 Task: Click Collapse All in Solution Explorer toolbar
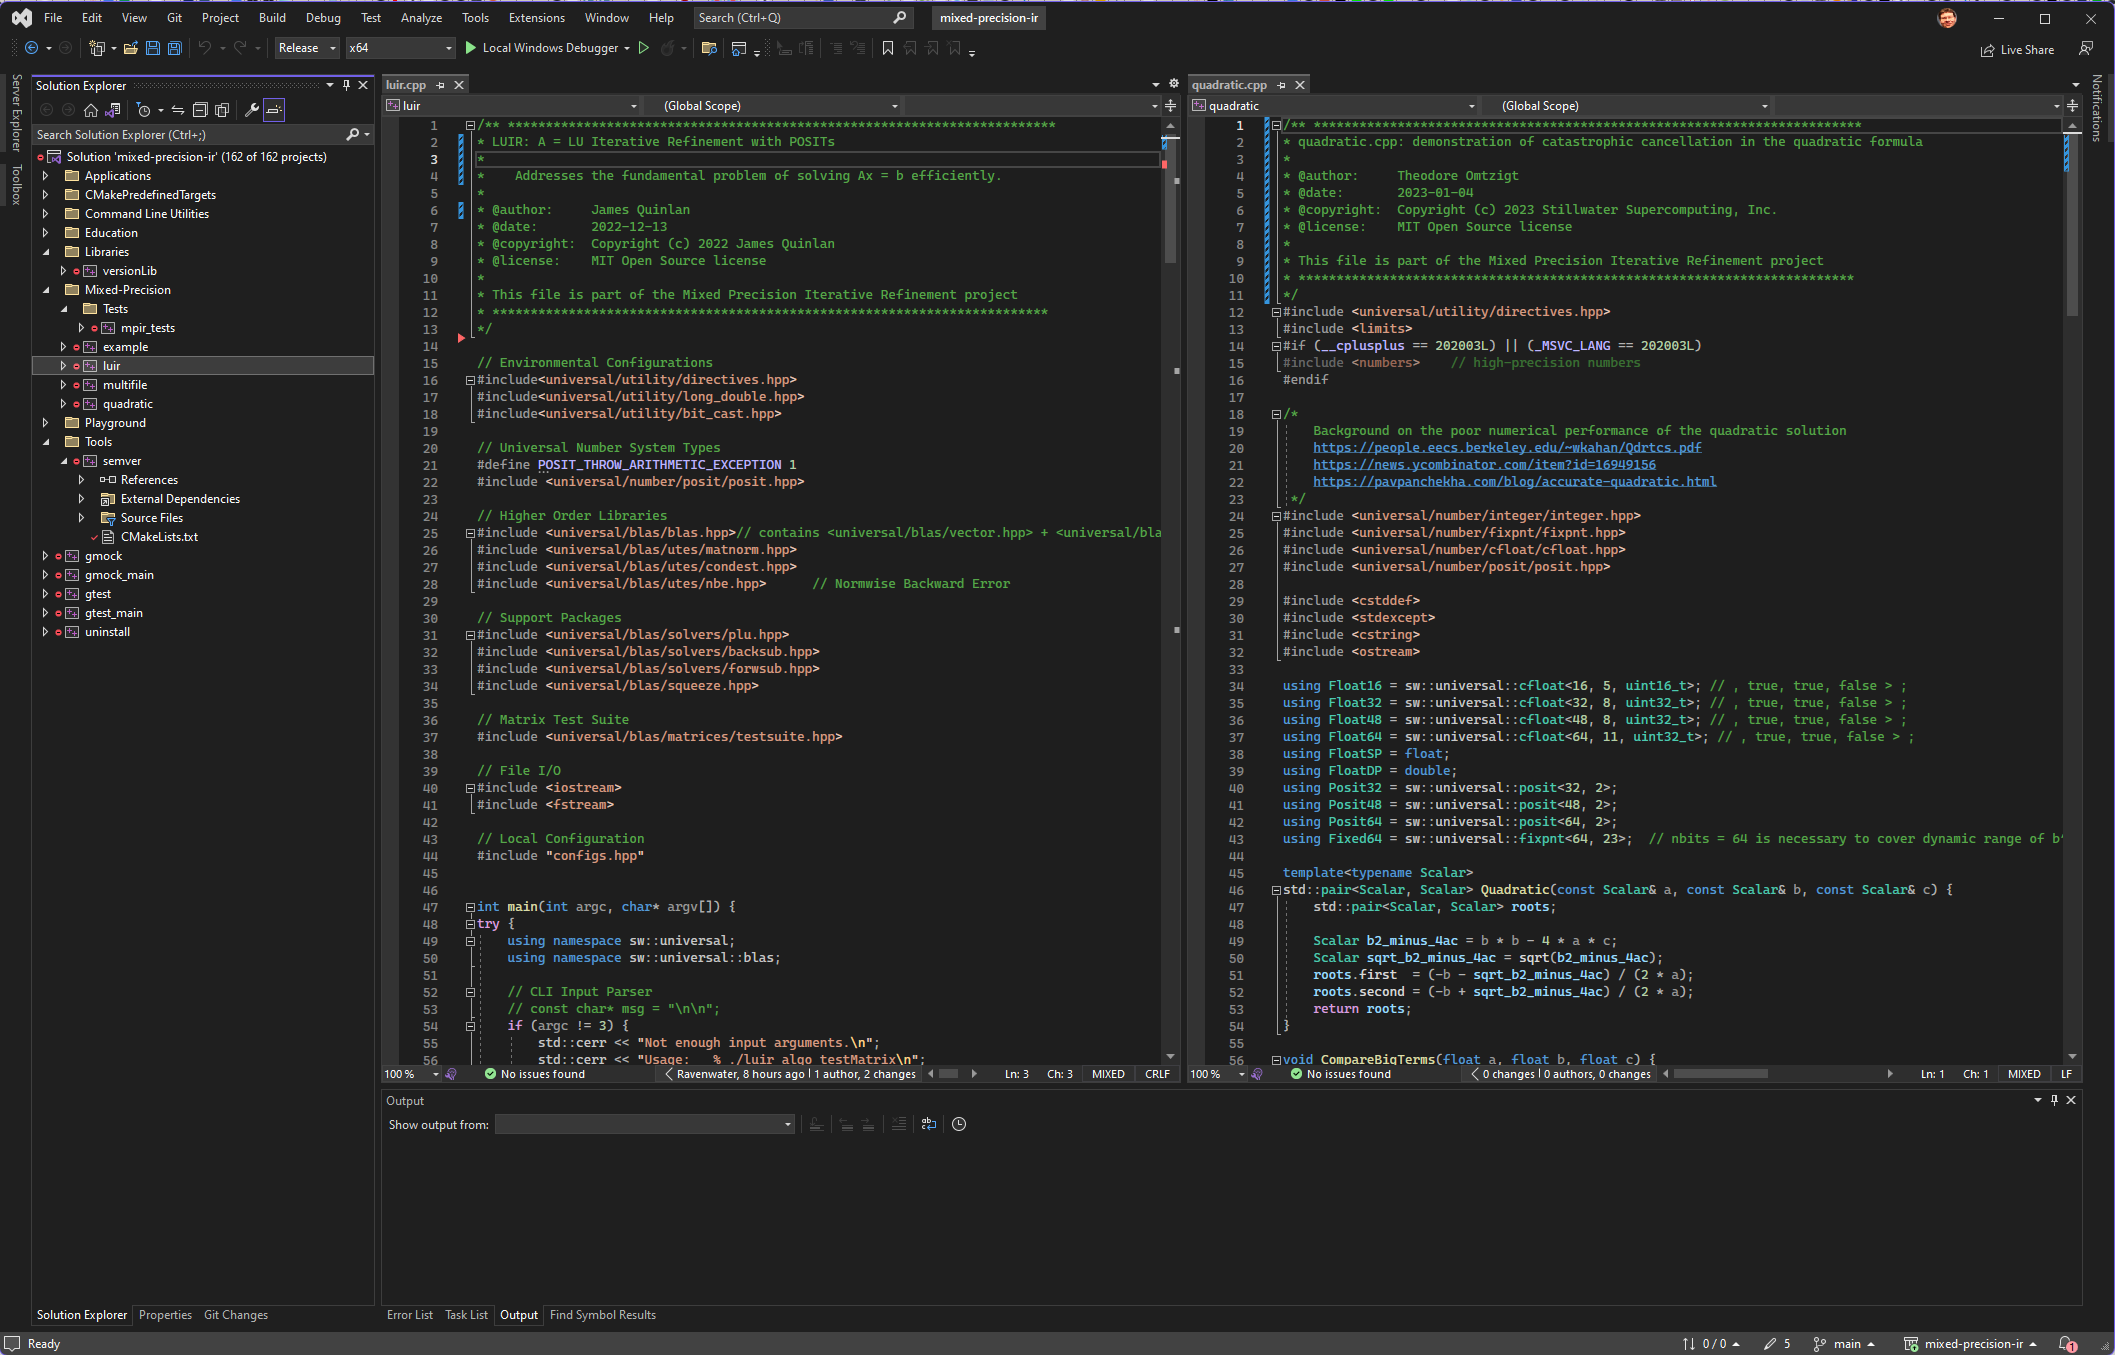click(x=200, y=110)
